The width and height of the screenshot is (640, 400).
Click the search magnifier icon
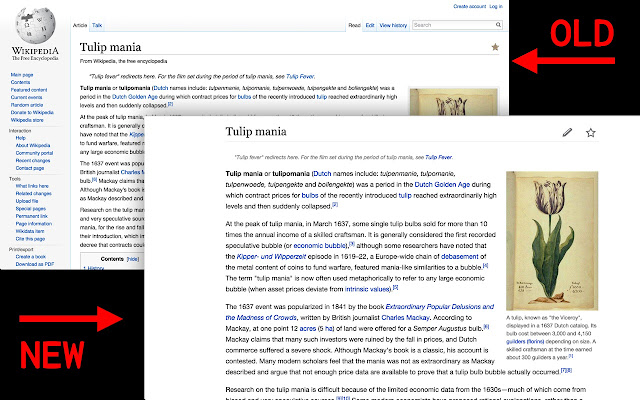click(x=498, y=25)
